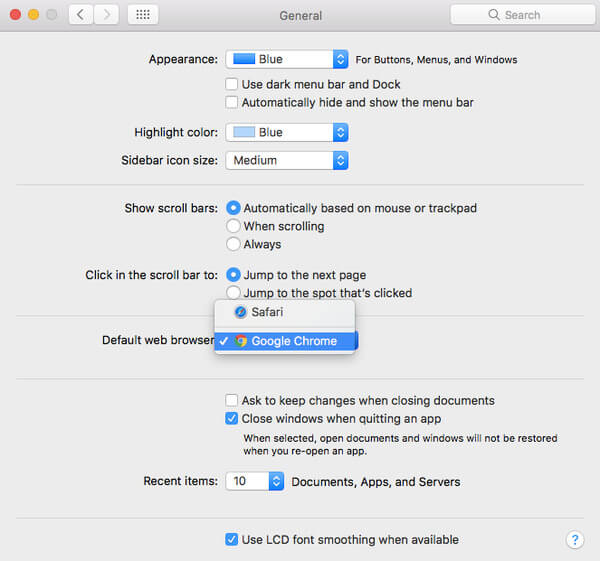Viewport: 600px width, 561px height.
Task: Click the Safari compass icon
Action: click(x=241, y=312)
